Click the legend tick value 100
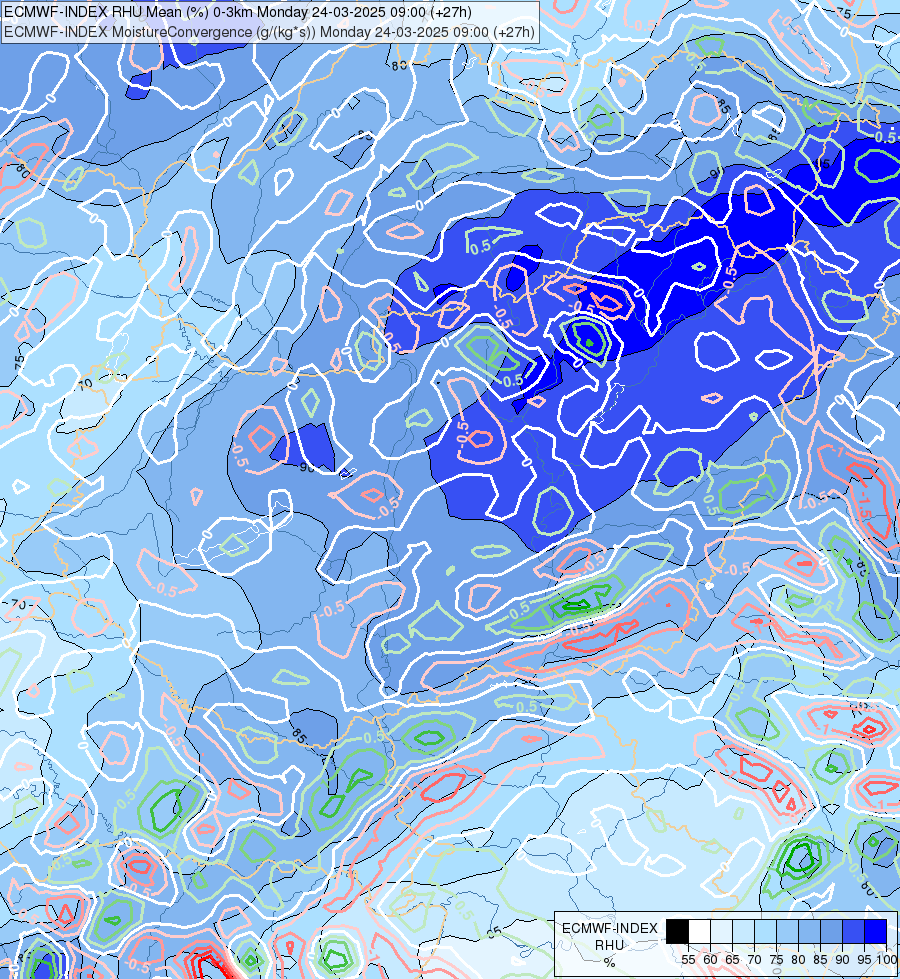900x979 pixels. click(888, 960)
